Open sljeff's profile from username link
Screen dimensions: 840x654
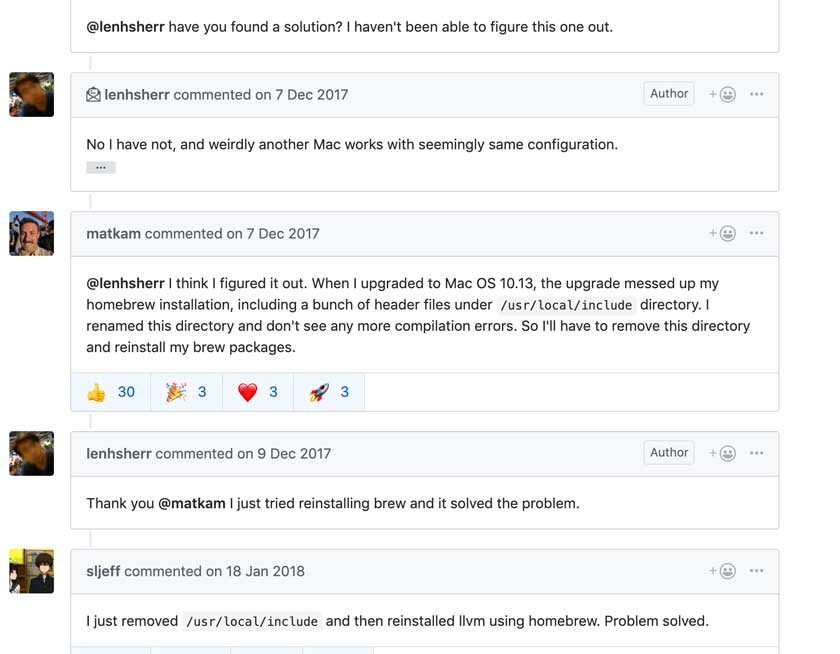point(103,571)
